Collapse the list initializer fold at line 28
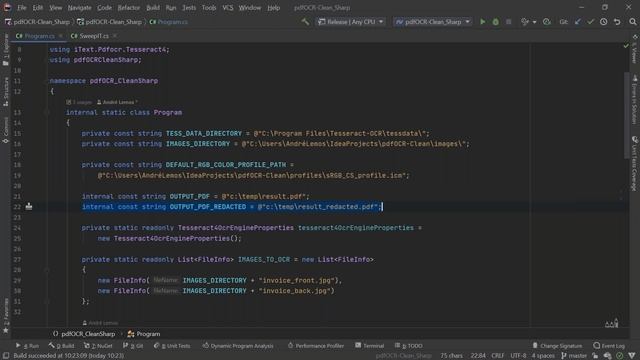Viewport: 640px width, 360px height. coord(47,270)
